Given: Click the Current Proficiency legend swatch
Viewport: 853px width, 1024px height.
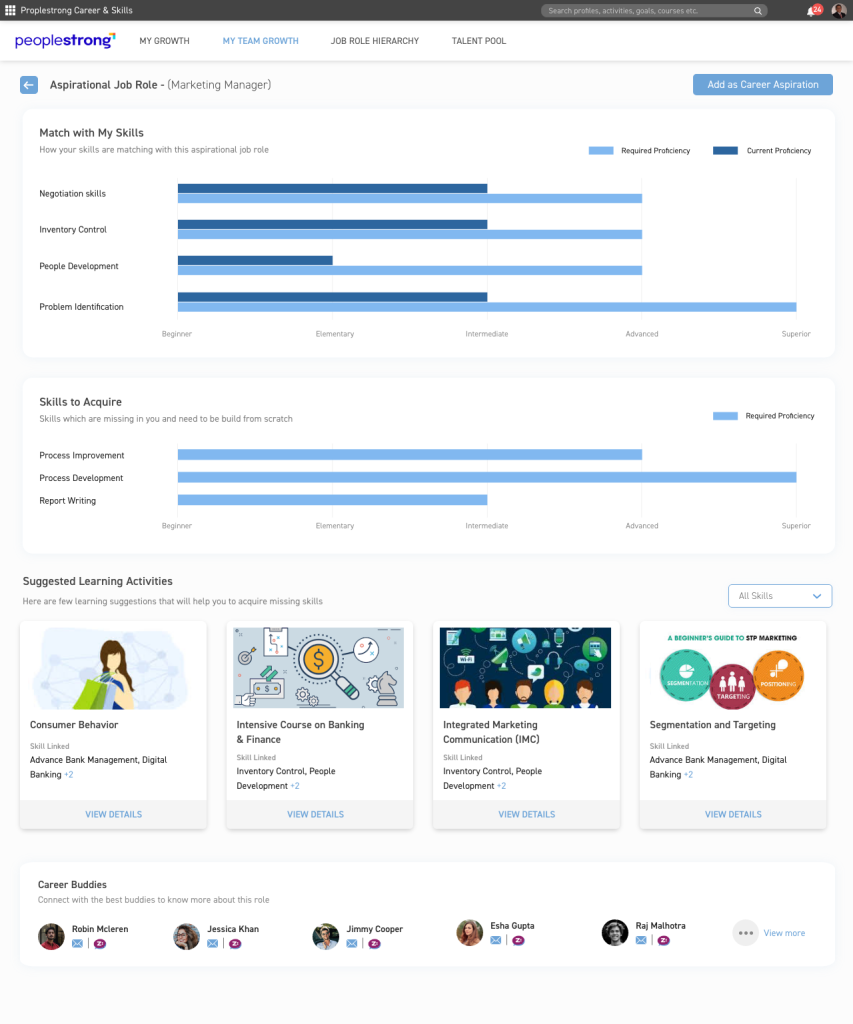Looking at the screenshot, I should tap(725, 151).
